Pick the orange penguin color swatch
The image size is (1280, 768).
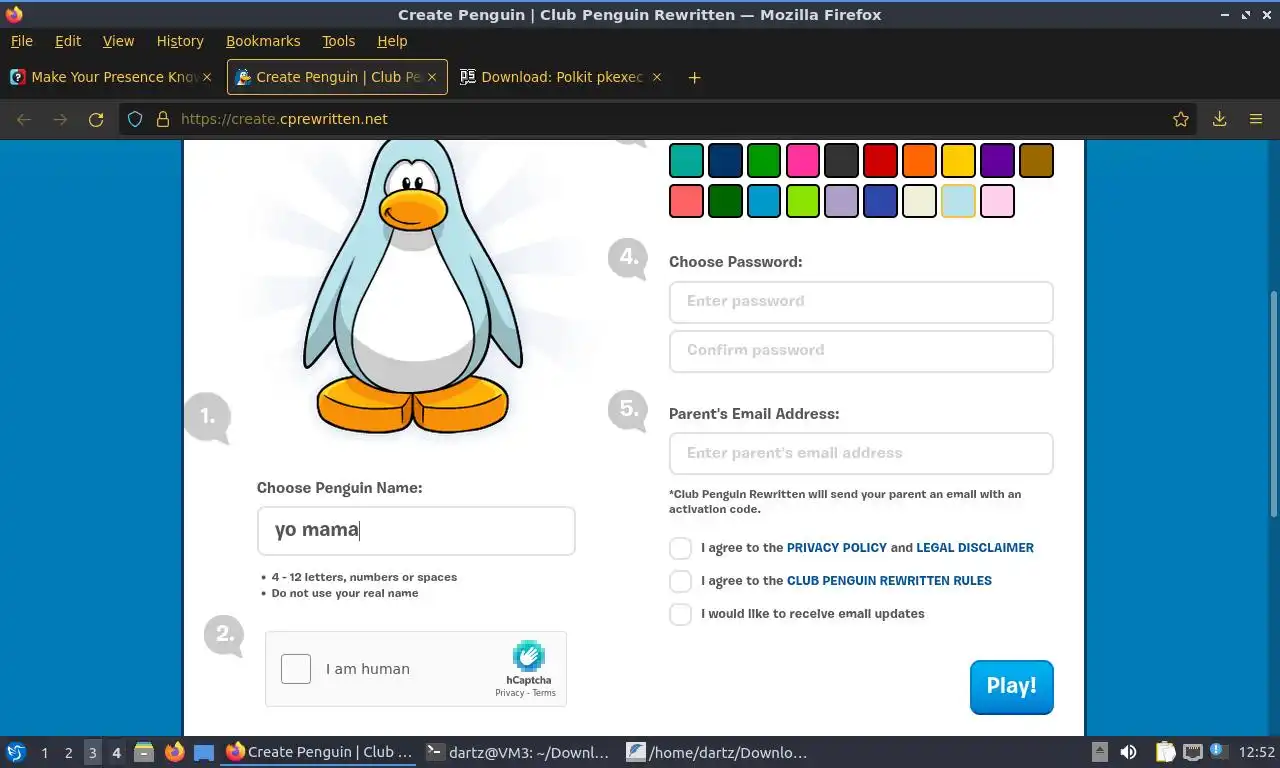pyautogui.click(x=919, y=160)
